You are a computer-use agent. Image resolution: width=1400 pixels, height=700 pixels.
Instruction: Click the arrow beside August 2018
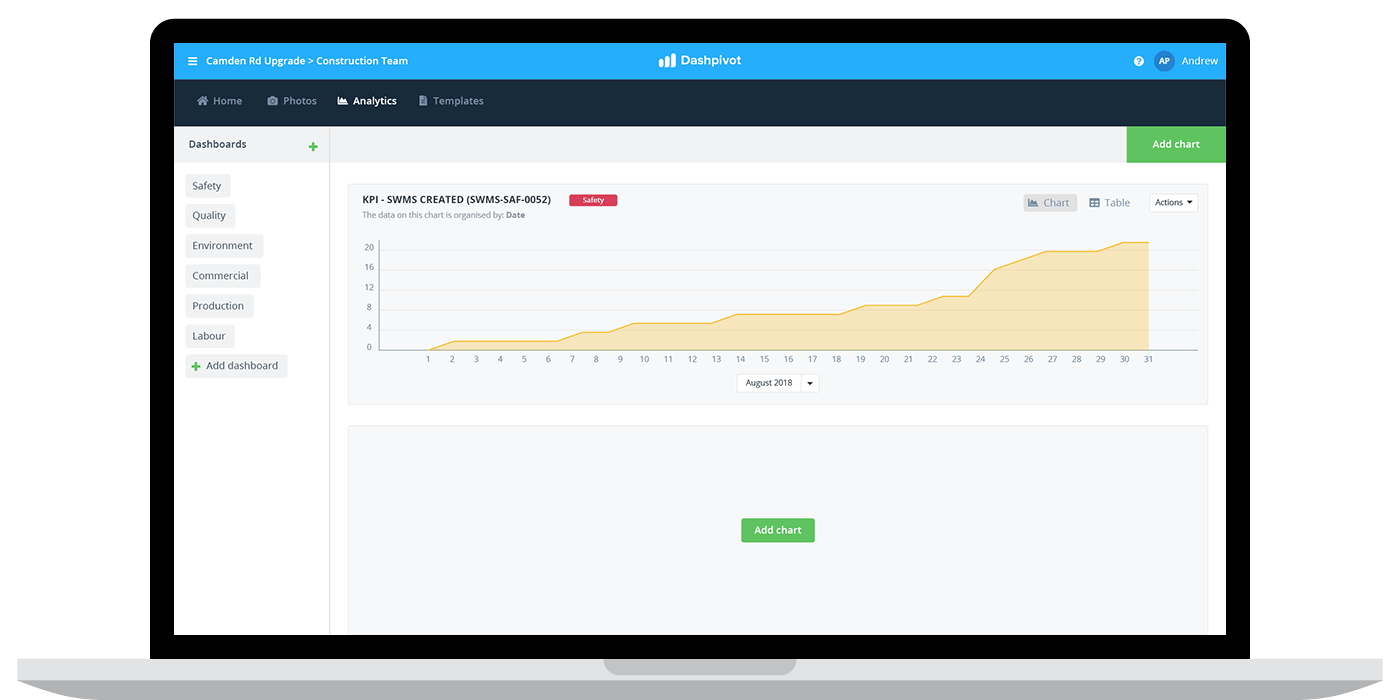coord(810,383)
